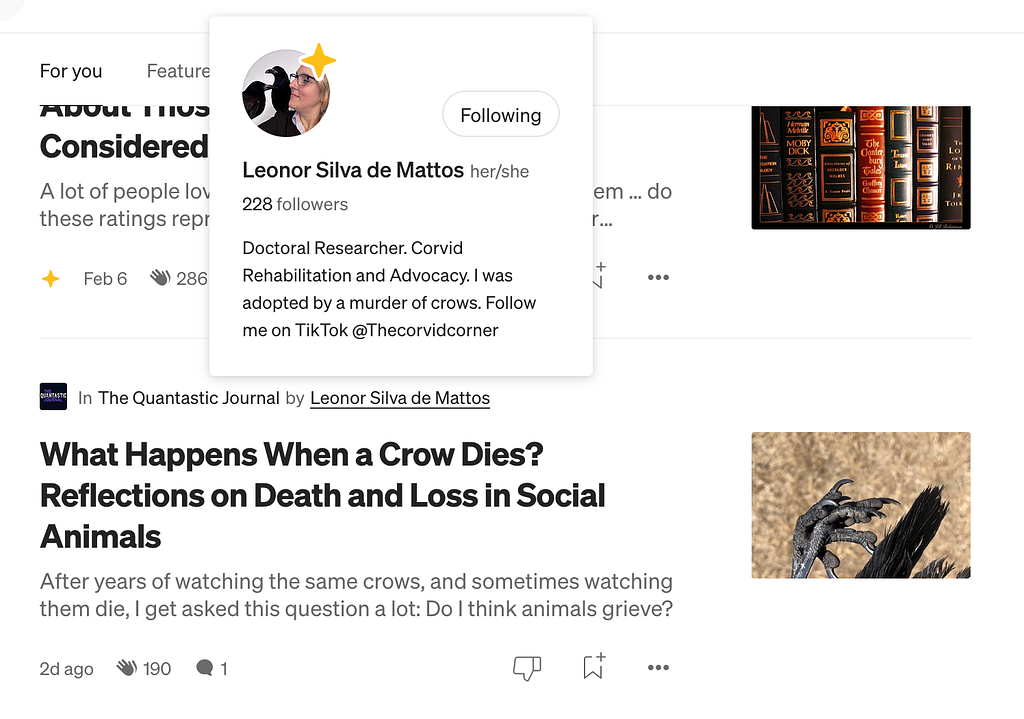Screen dimensions: 1024x719
Task: Open more options for the Feb 6 article
Action: coord(658,277)
